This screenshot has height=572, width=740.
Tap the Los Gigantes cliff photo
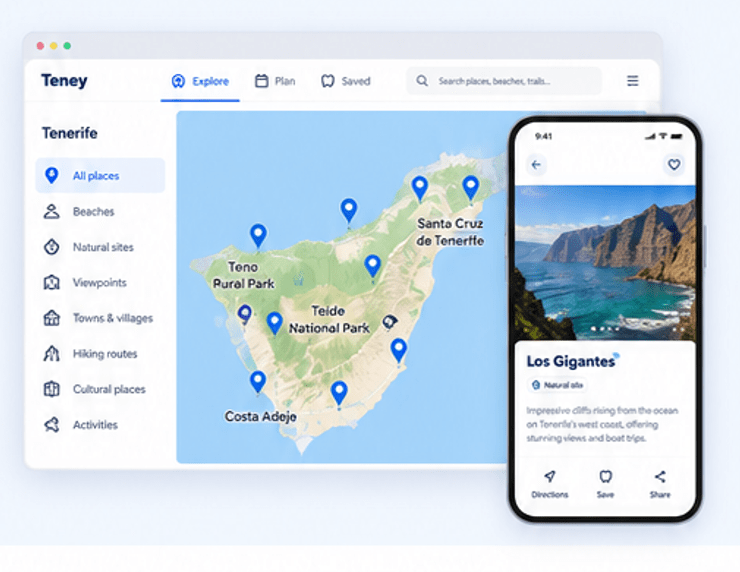coord(605,262)
